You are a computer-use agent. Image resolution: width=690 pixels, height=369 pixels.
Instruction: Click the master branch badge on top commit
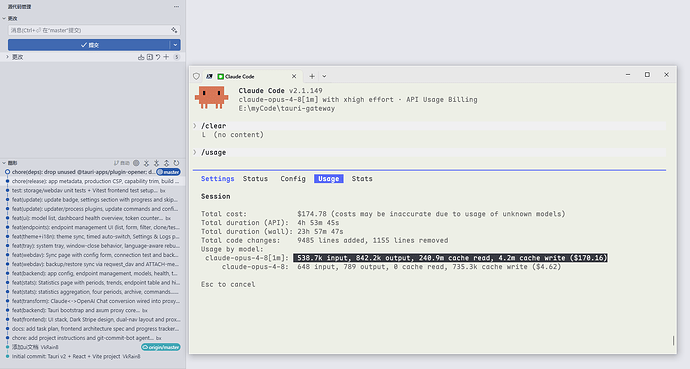[169, 172]
